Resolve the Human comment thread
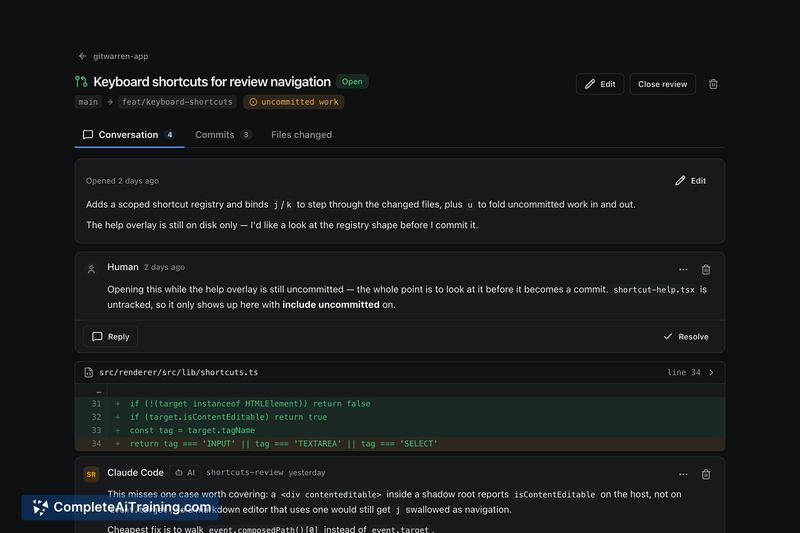Viewport: 800px width, 533px height. click(686, 337)
